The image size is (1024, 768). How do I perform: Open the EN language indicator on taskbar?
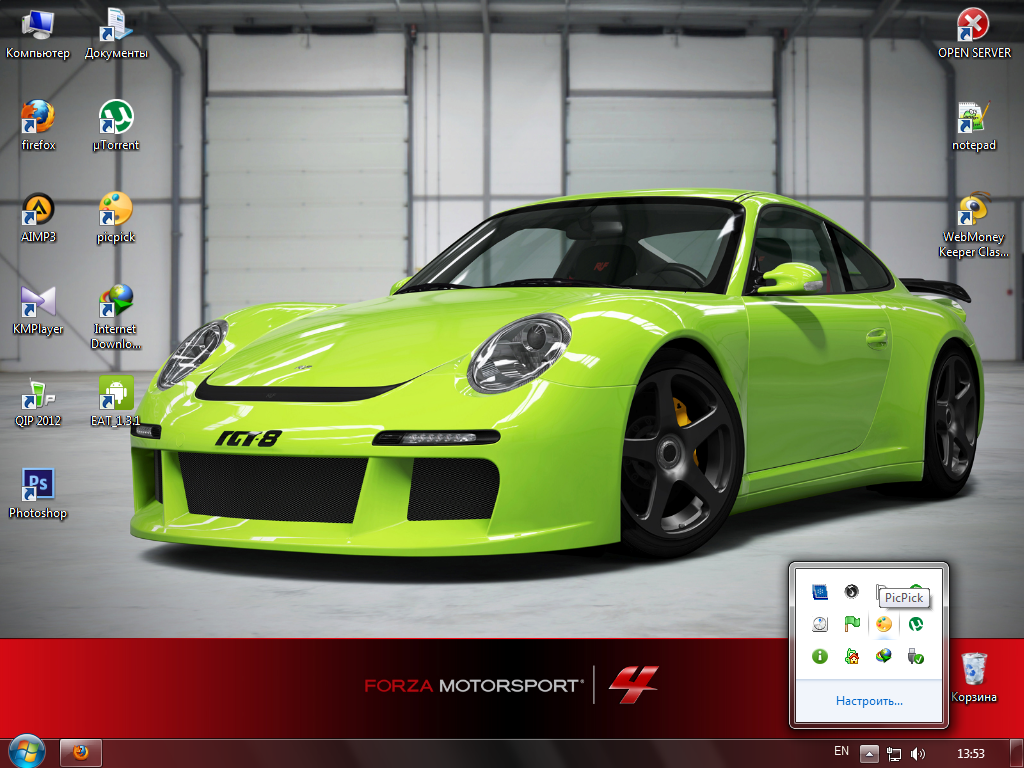click(x=842, y=752)
